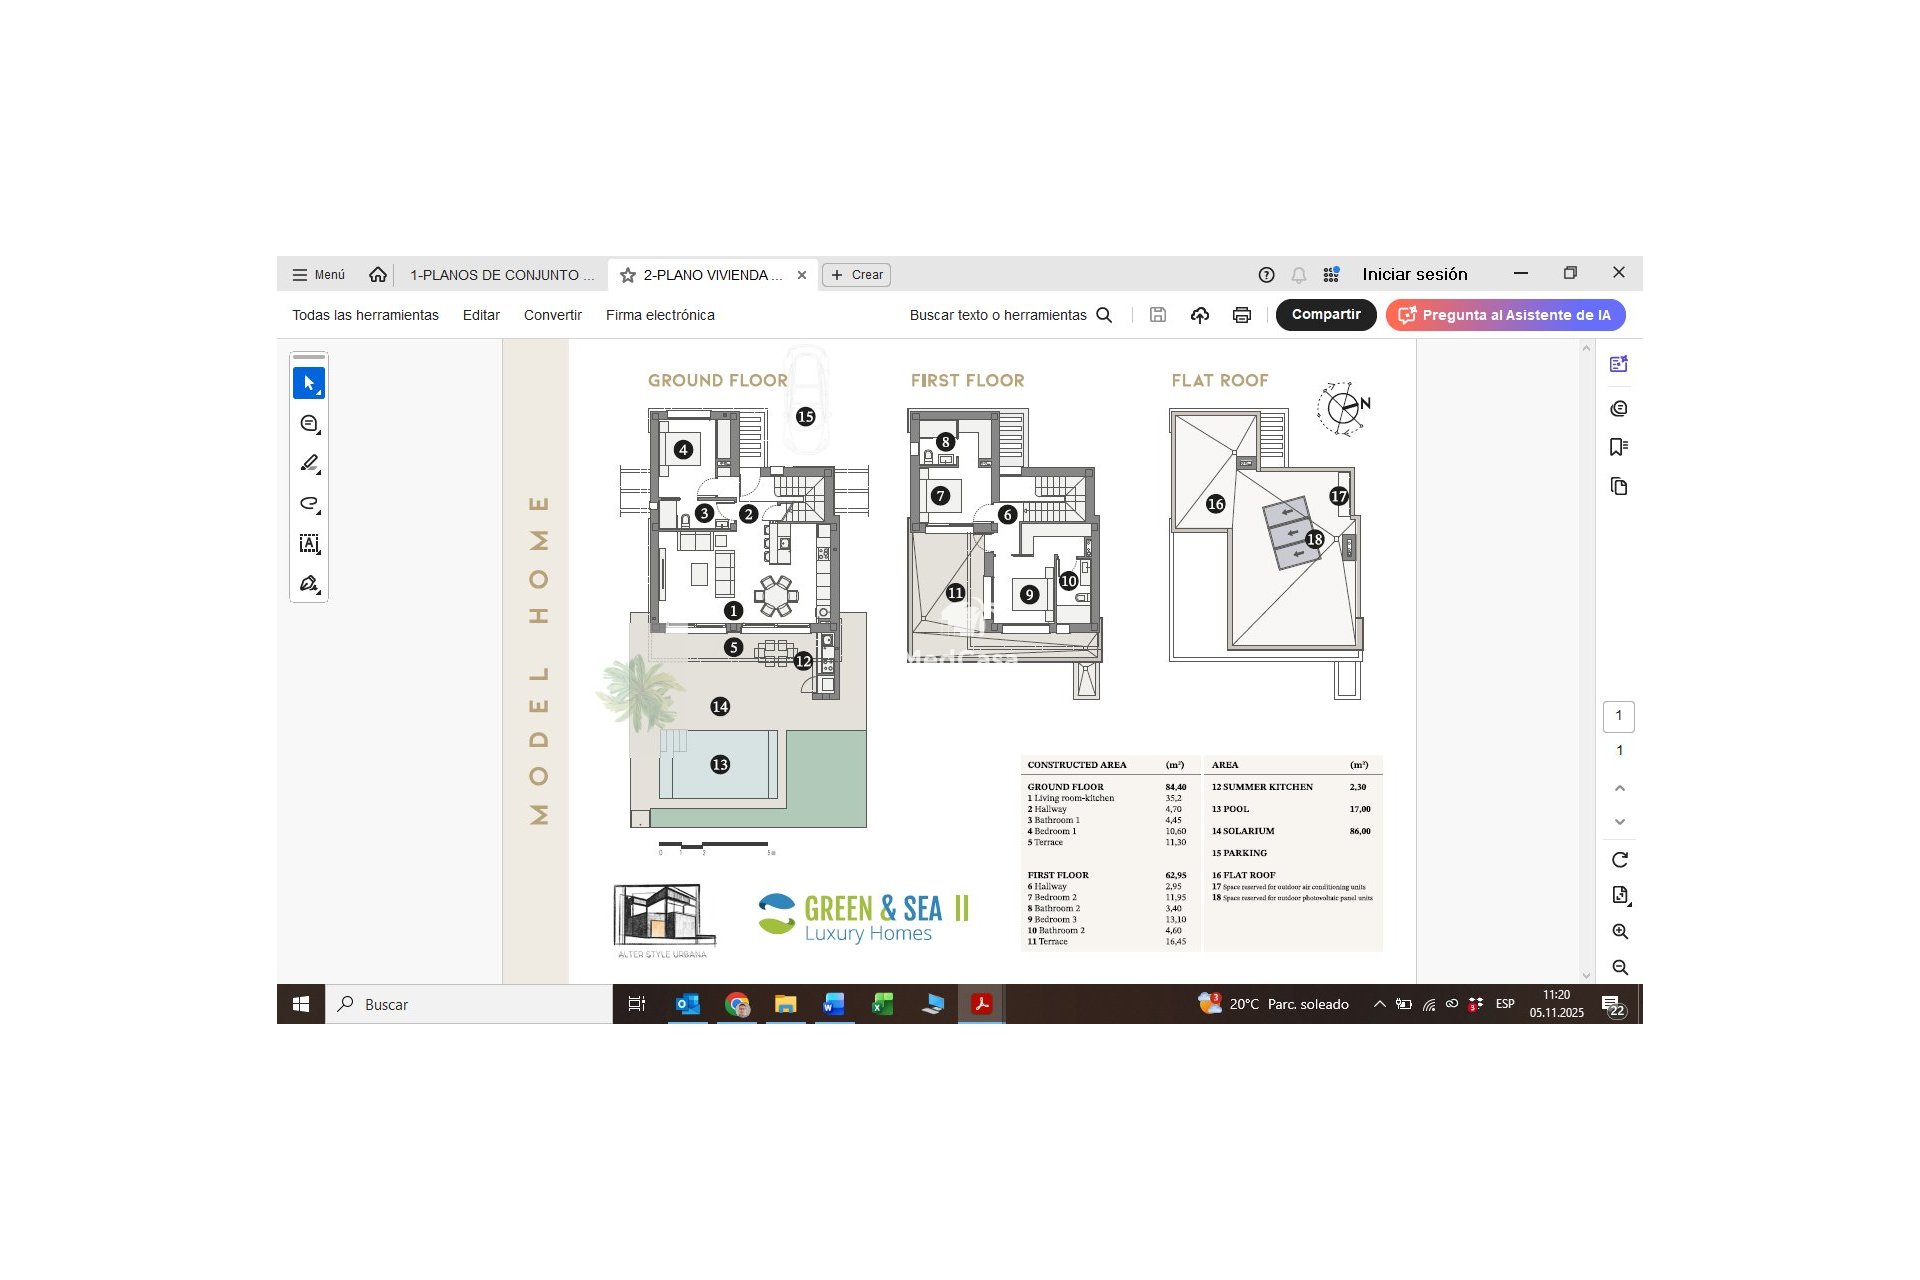Click the sign/fill pen tool
The image size is (1920, 1280).
308,583
